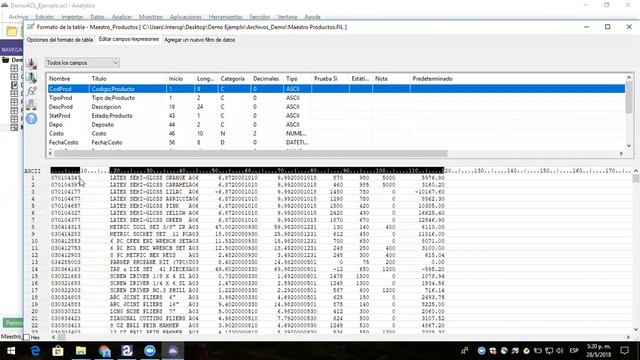Click the people icon in system tray
The width and height of the screenshot is (640, 360).
tap(464, 351)
